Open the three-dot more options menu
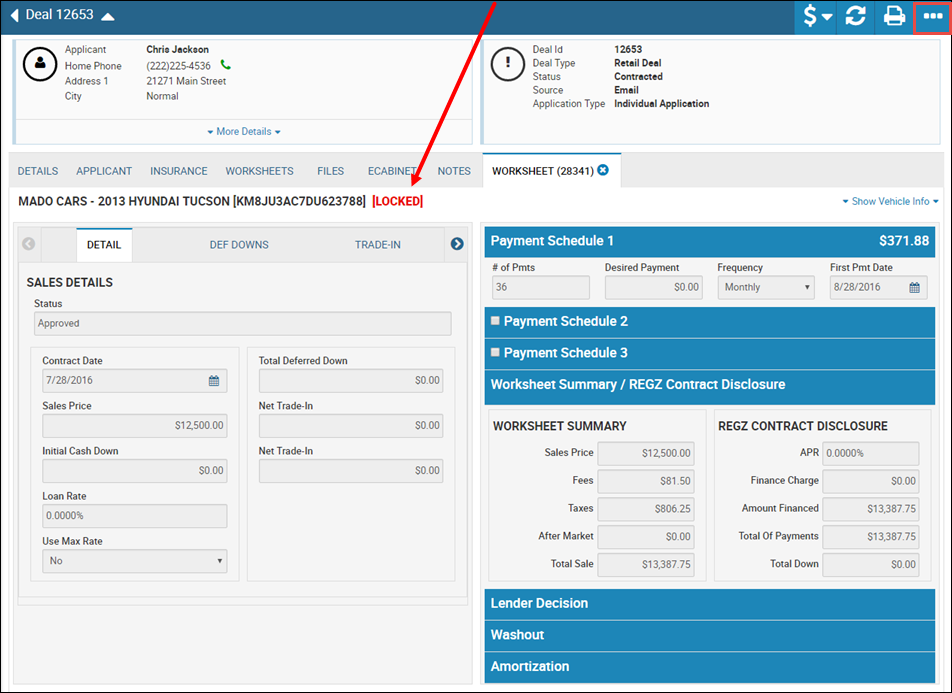This screenshot has width=952, height=693. pos(932,16)
